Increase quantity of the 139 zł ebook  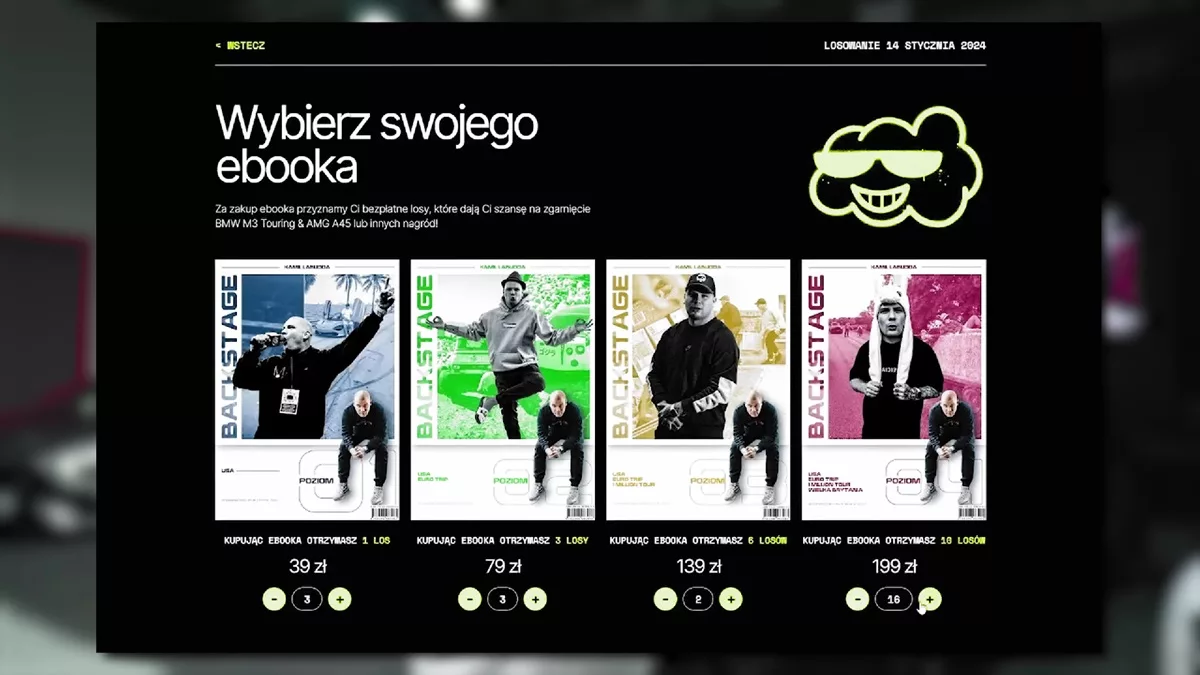(731, 599)
